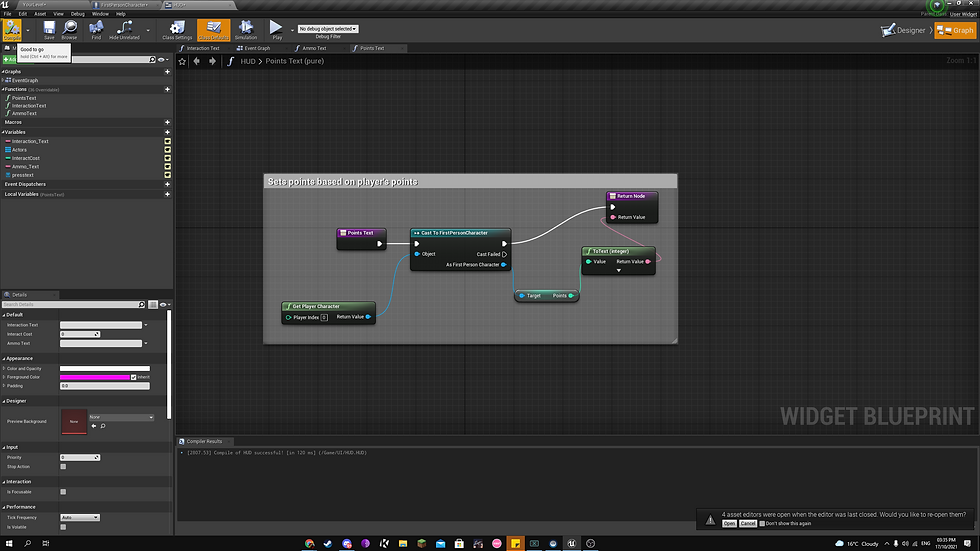Click Open in the reopen editors notification
This screenshot has height=551, width=980.
click(x=729, y=524)
